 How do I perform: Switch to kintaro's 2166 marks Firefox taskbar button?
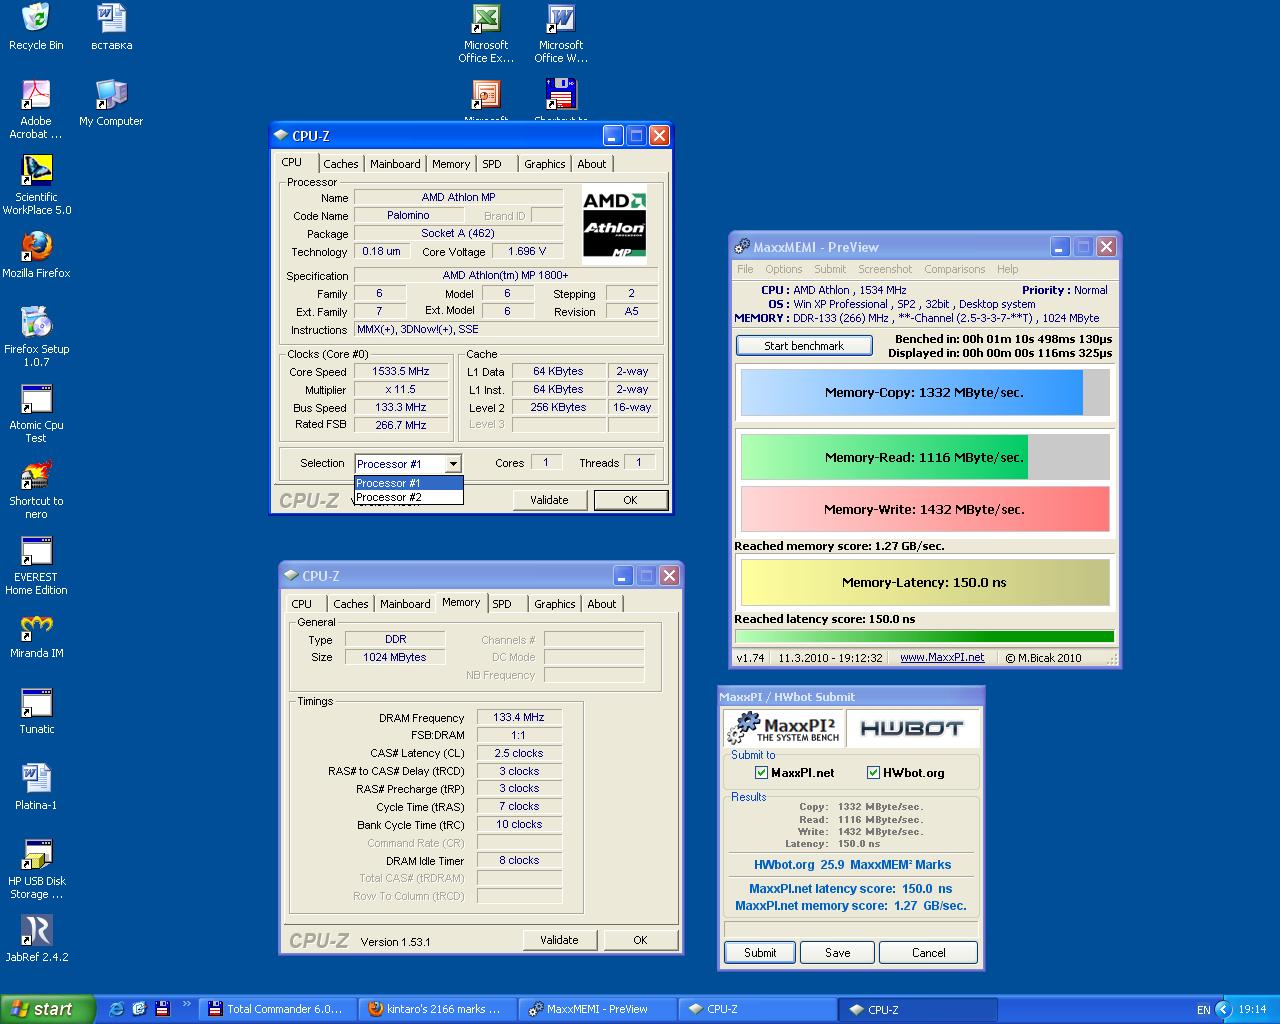tap(437, 1009)
